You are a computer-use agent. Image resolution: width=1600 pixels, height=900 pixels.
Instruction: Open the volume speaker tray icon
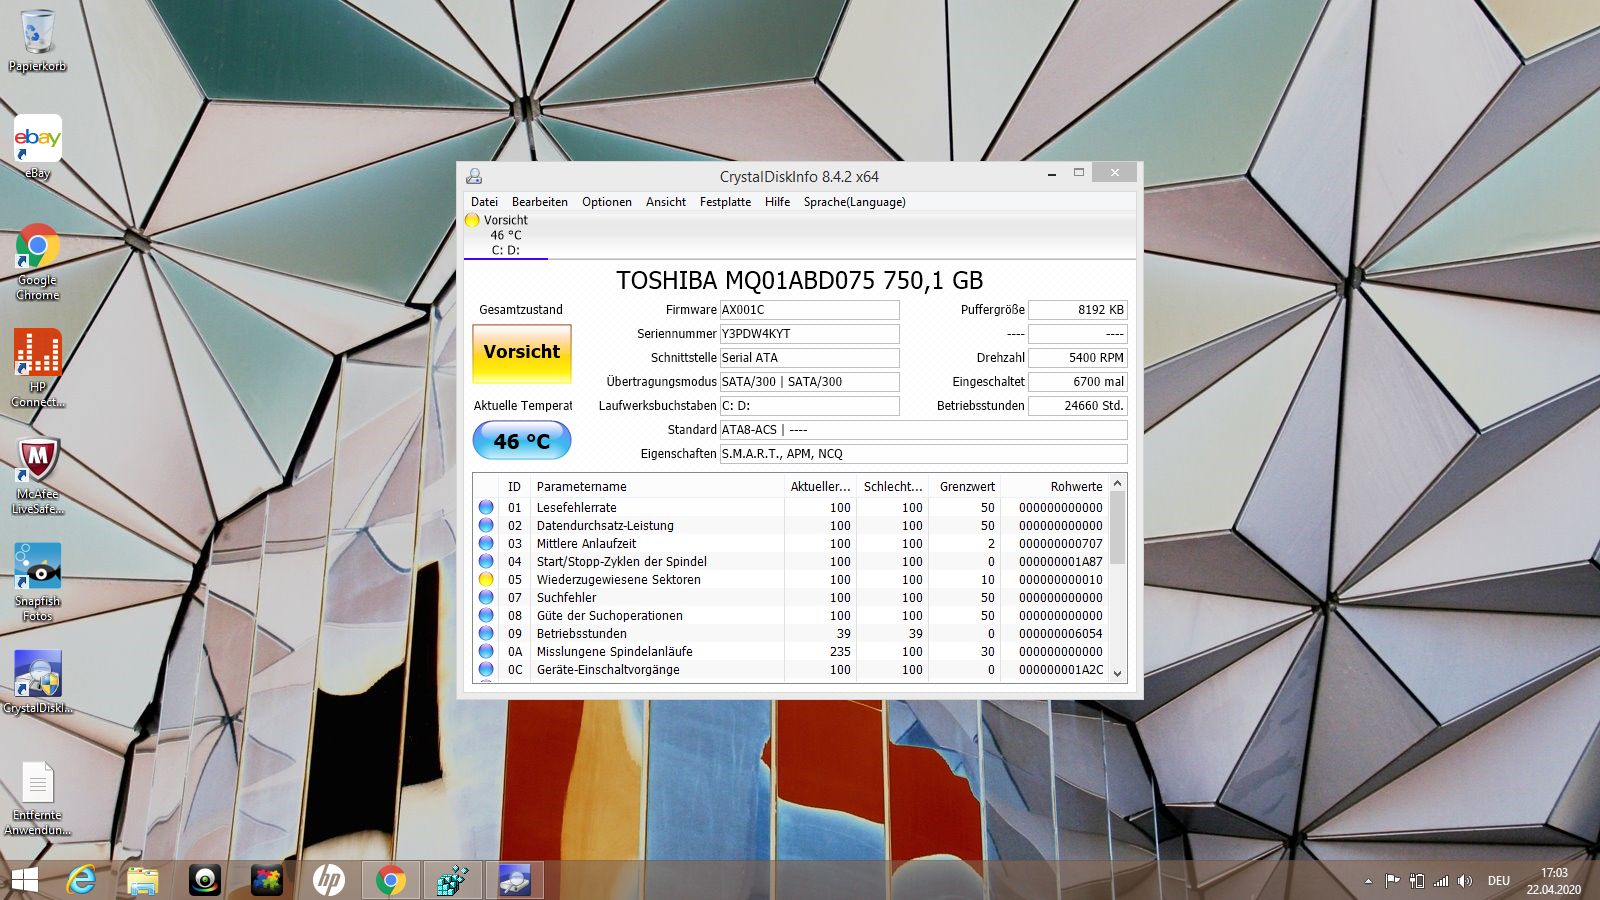tap(1465, 881)
